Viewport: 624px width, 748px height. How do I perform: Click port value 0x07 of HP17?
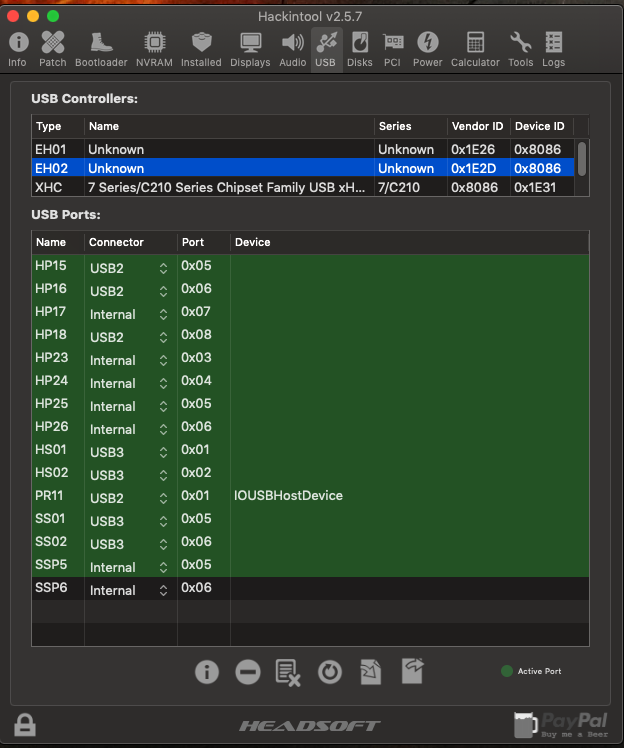pos(196,312)
